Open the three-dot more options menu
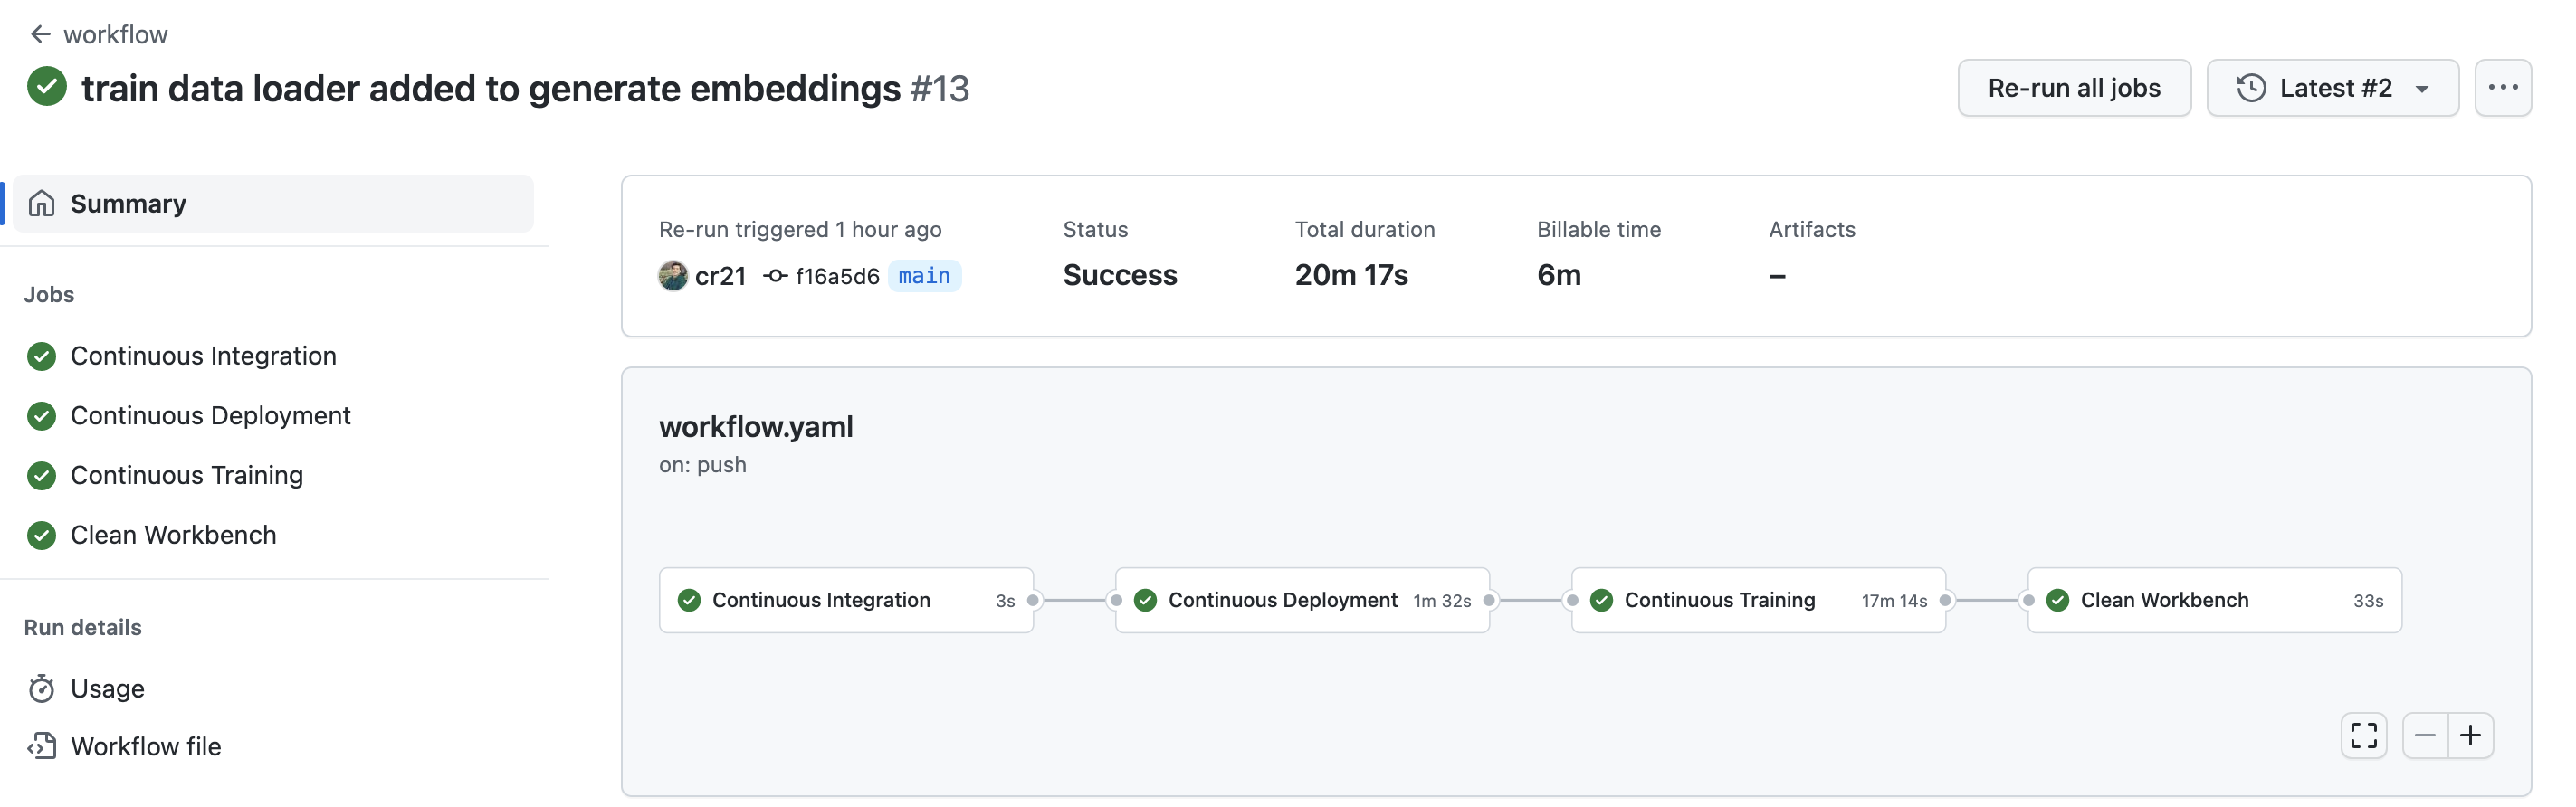 tap(2502, 88)
